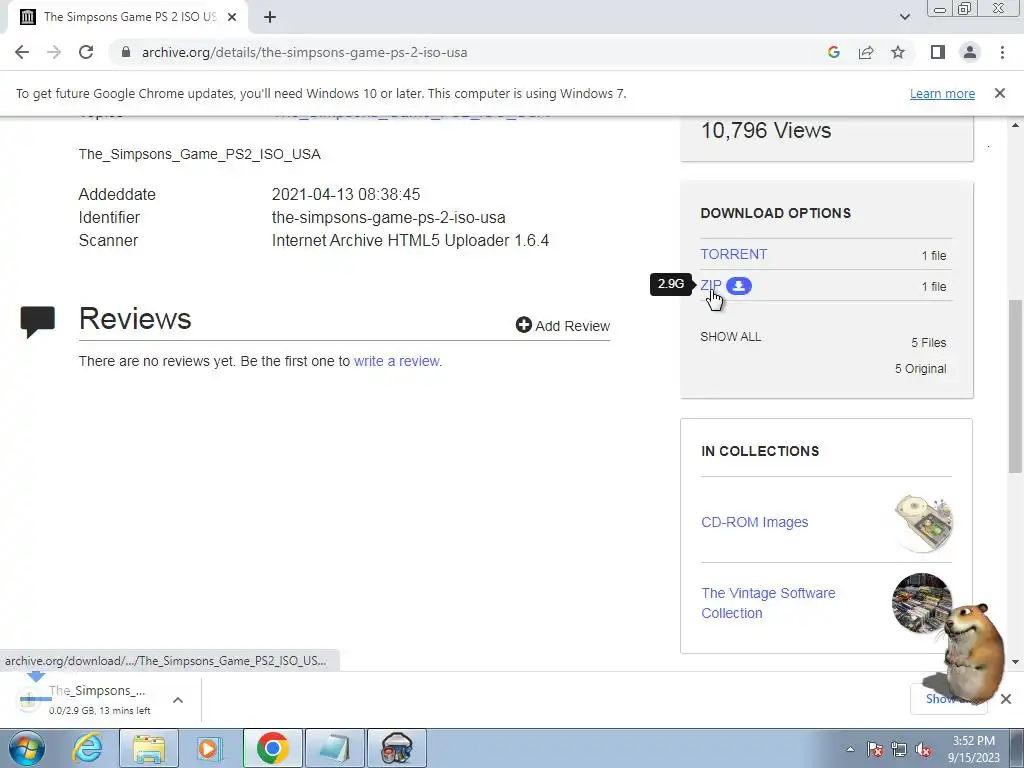The image size is (1024, 768).
Task: Click the Identifier value text
Action: (389, 217)
